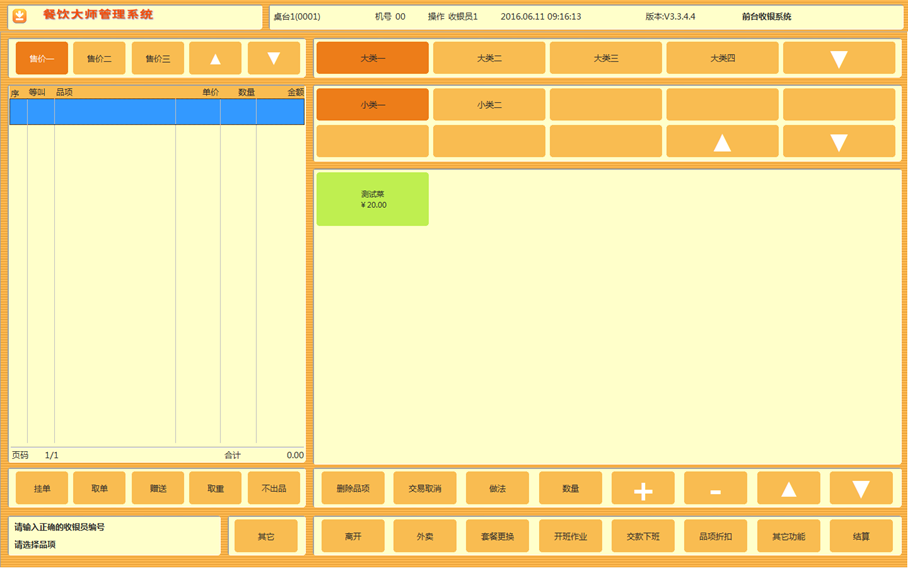Switch to price level 售价二
Screen dimensions: 908x568
pos(99,59)
